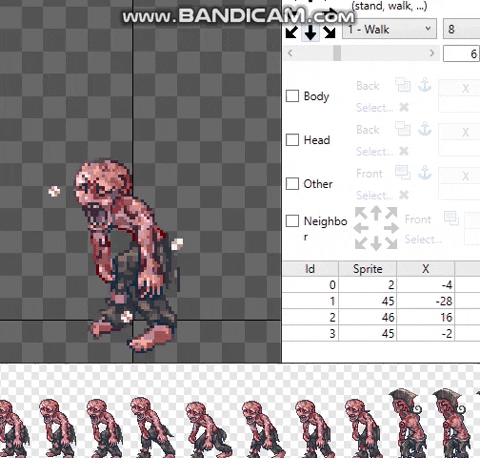Click the right arrow of frame scrollbar

pos(432,53)
